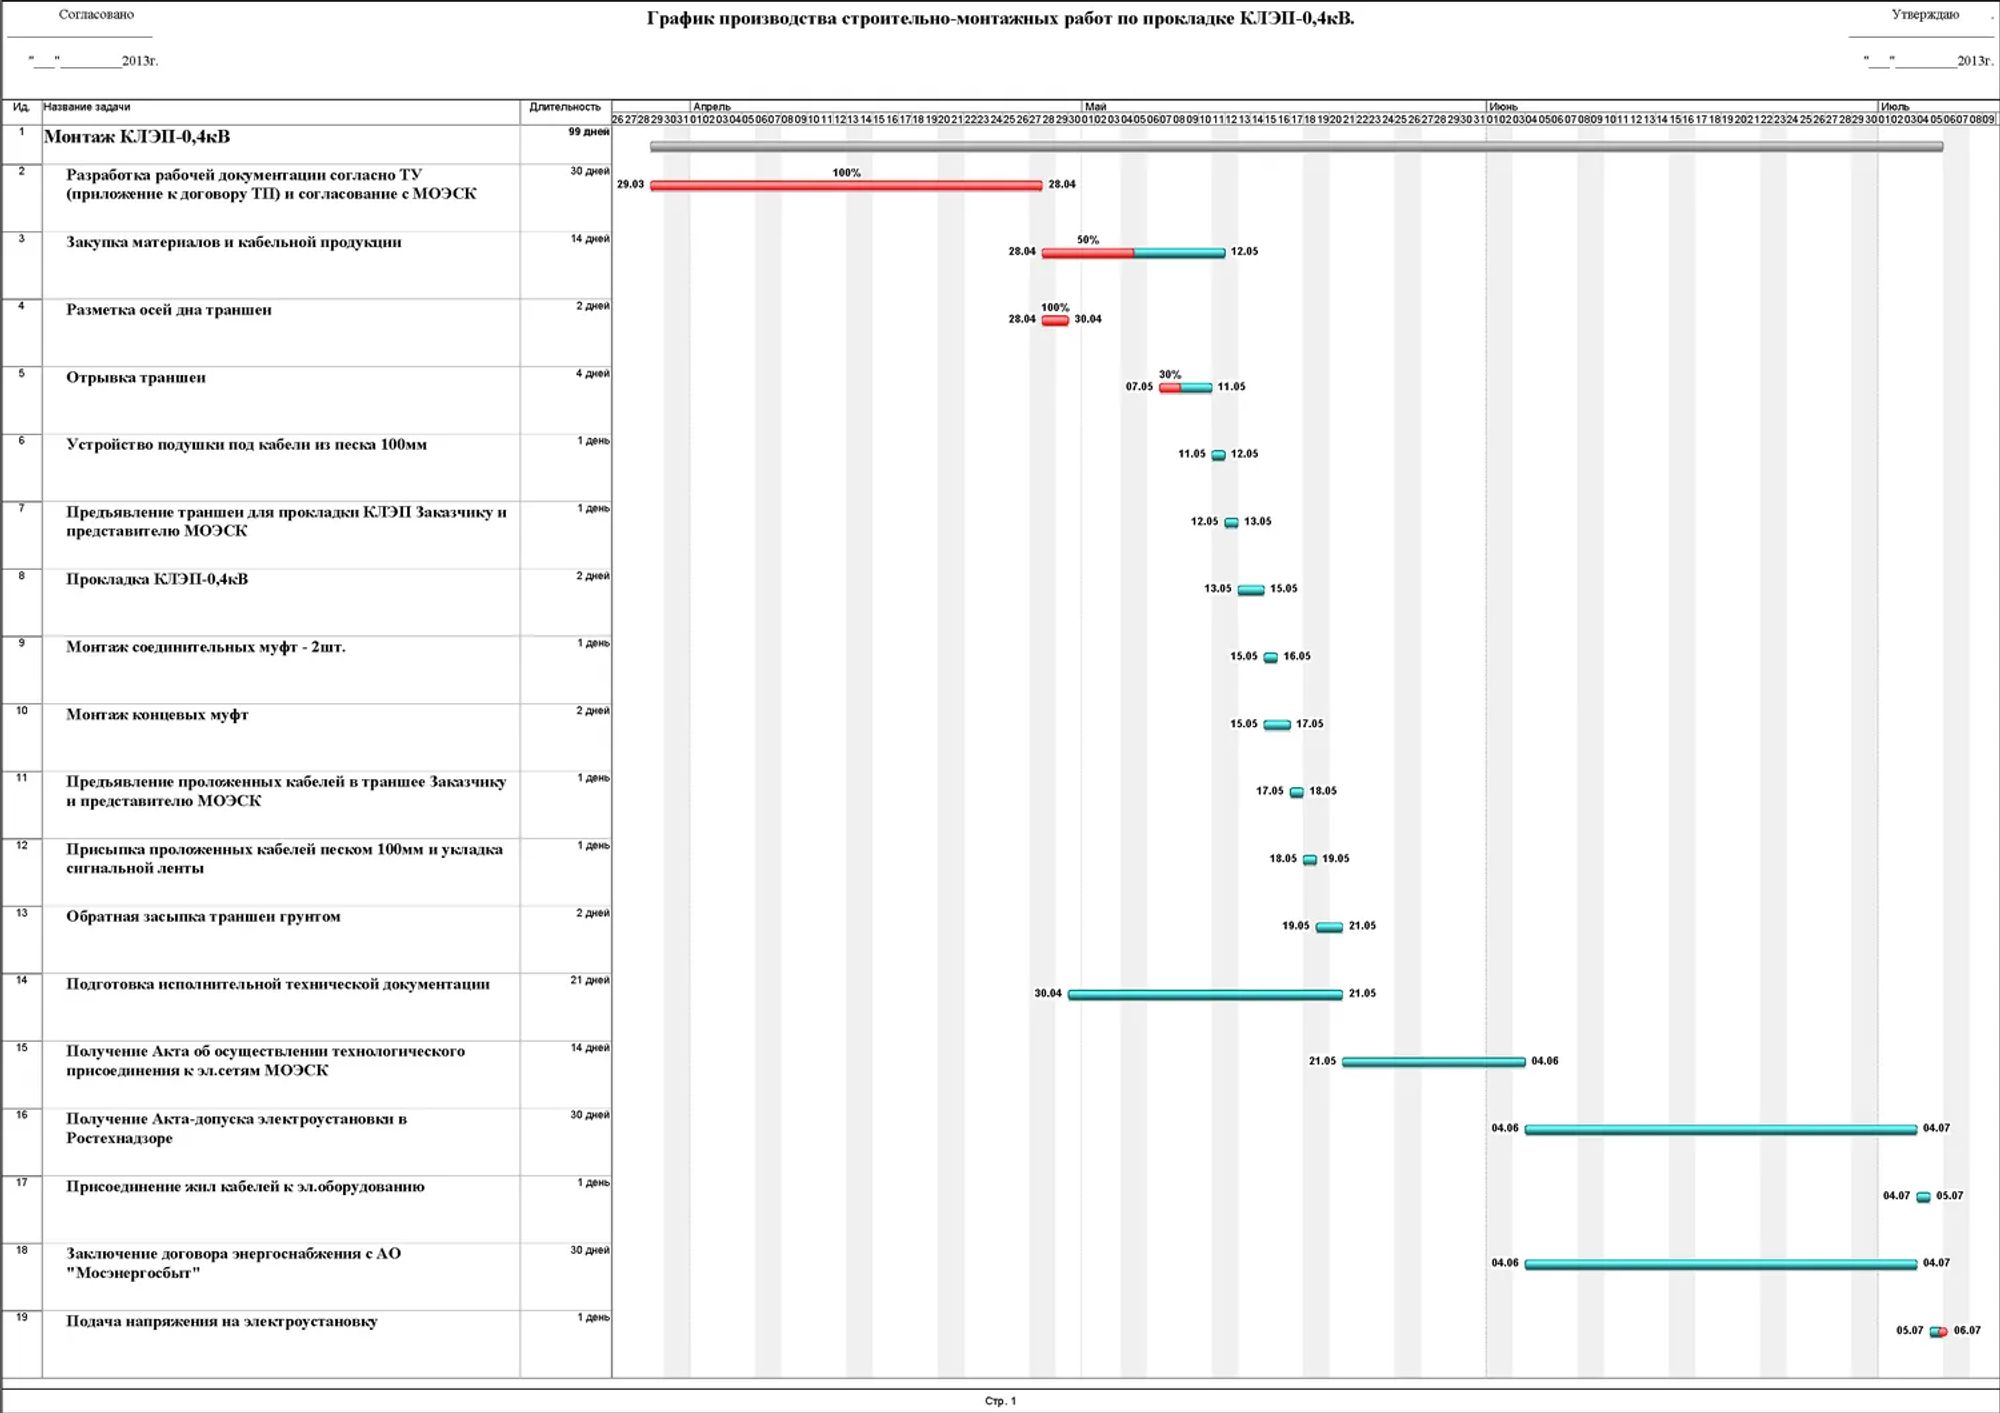Select task Предъявление траншеи для прокладки КЛЭП
The height and width of the screenshot is (1413, 2000).
pos(286,521)
